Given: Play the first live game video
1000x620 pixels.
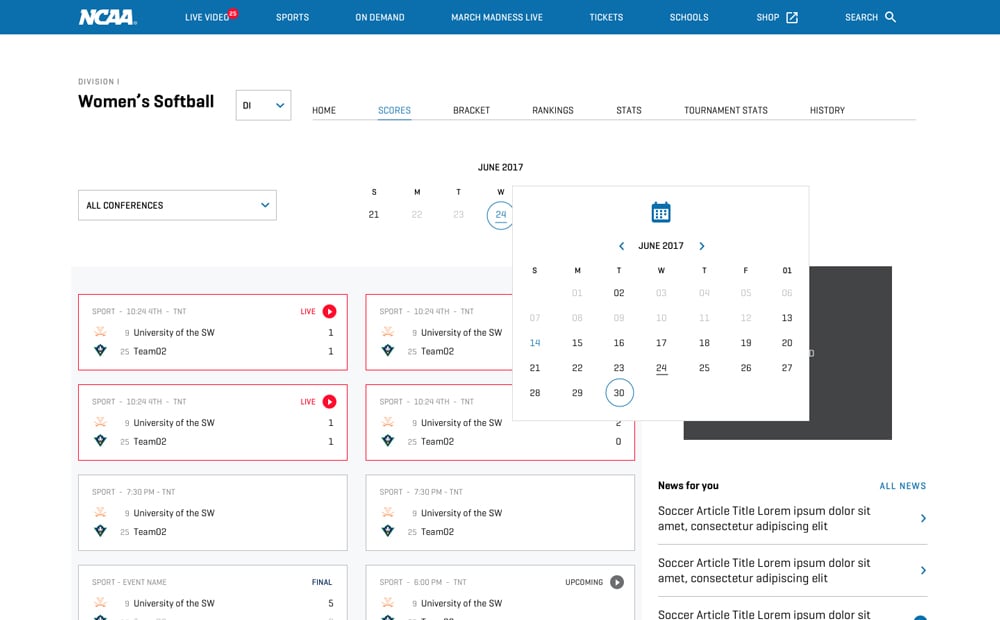Looking at the screenshot, I should click(329, 311).
